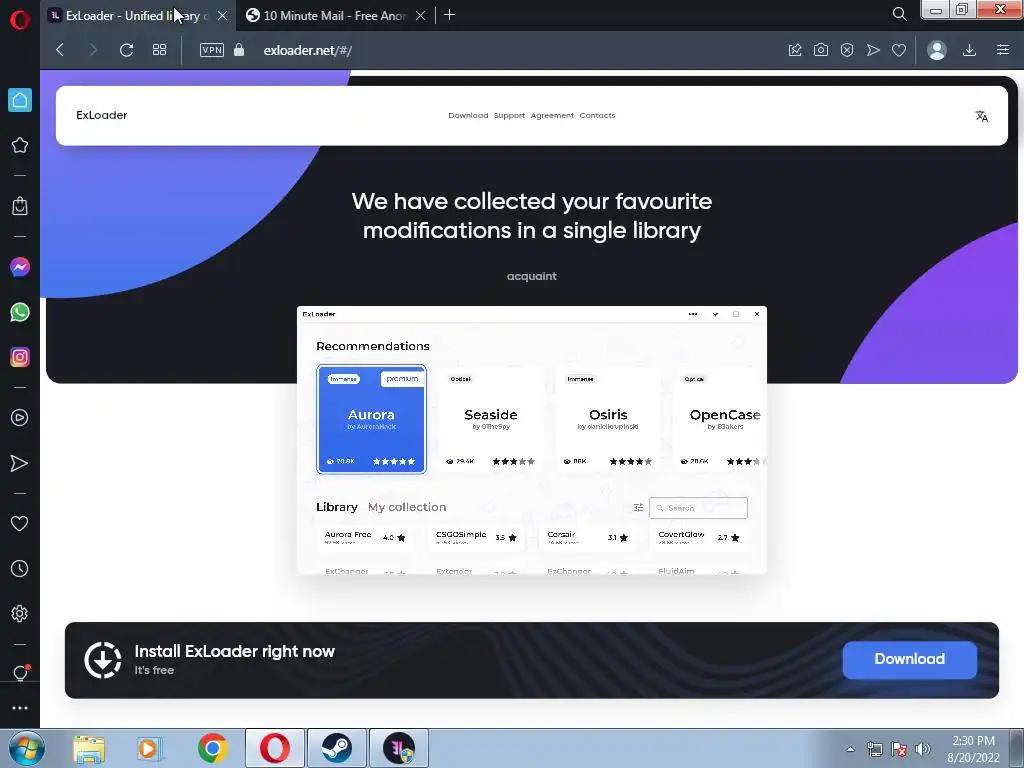The width and height of the screenshot is (1024, 768).
Task: Click the blue Download button
Action: click(910, 660)
